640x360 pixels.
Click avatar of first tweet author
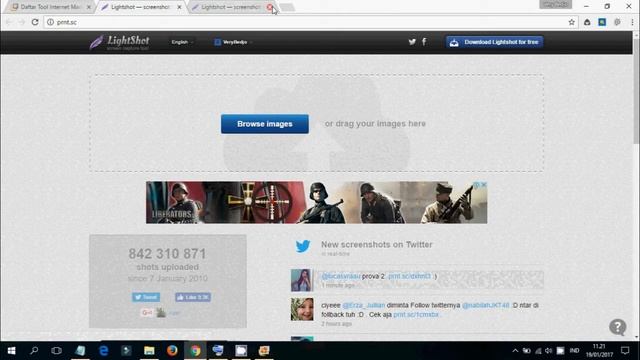(302, 280)
